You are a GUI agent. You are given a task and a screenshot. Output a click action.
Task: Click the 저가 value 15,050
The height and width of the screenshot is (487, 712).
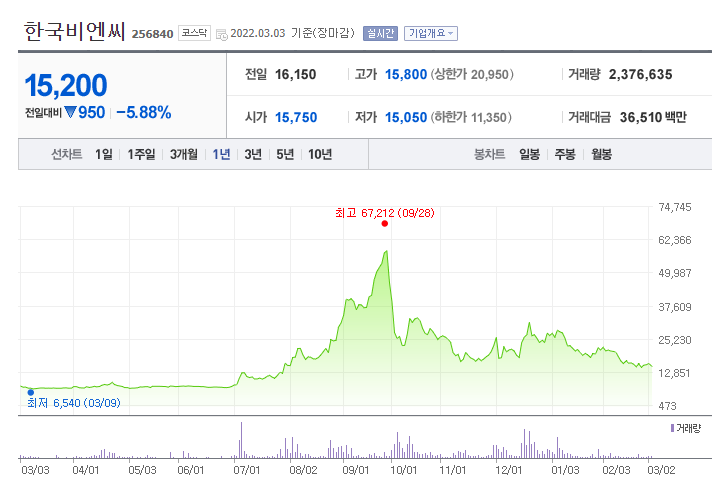[406, 117]
